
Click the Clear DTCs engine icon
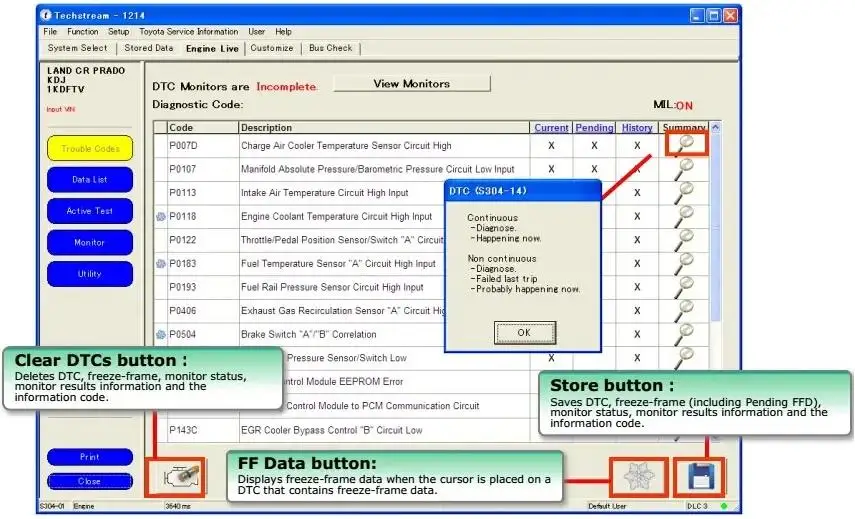182,478
